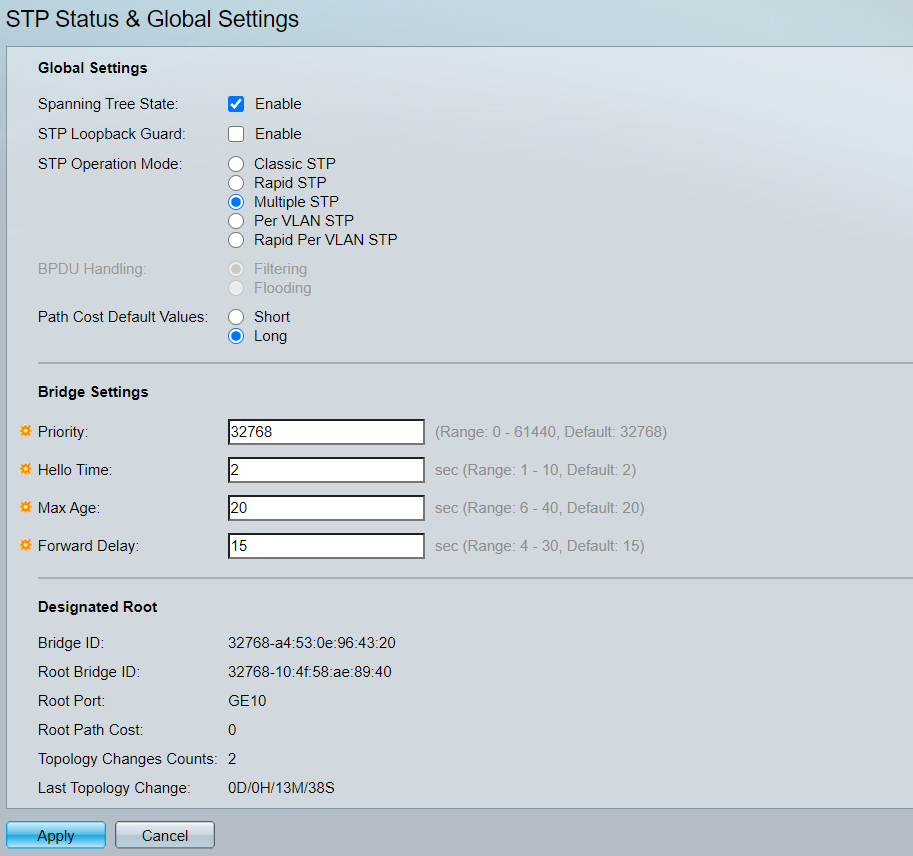Click the Root Port value GE10
Screen dimensions: 913x856
tap(247, 701)
